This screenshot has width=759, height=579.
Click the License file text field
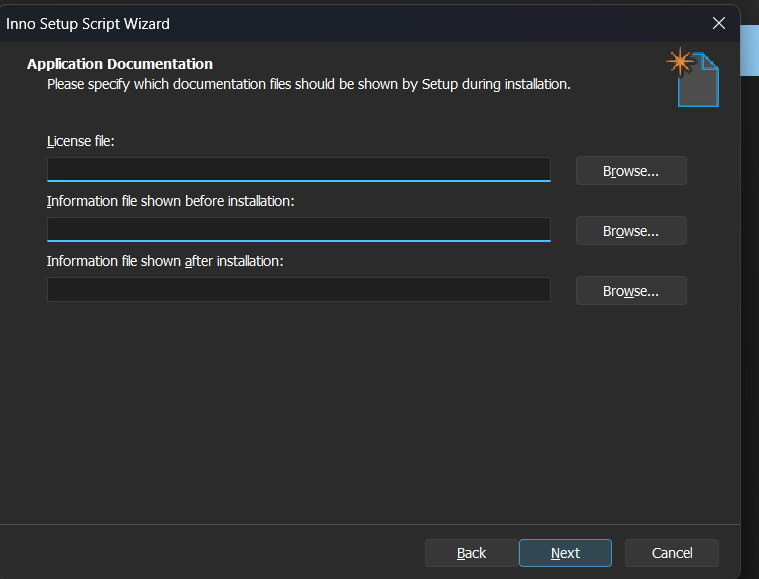click(x=299, y=169)
